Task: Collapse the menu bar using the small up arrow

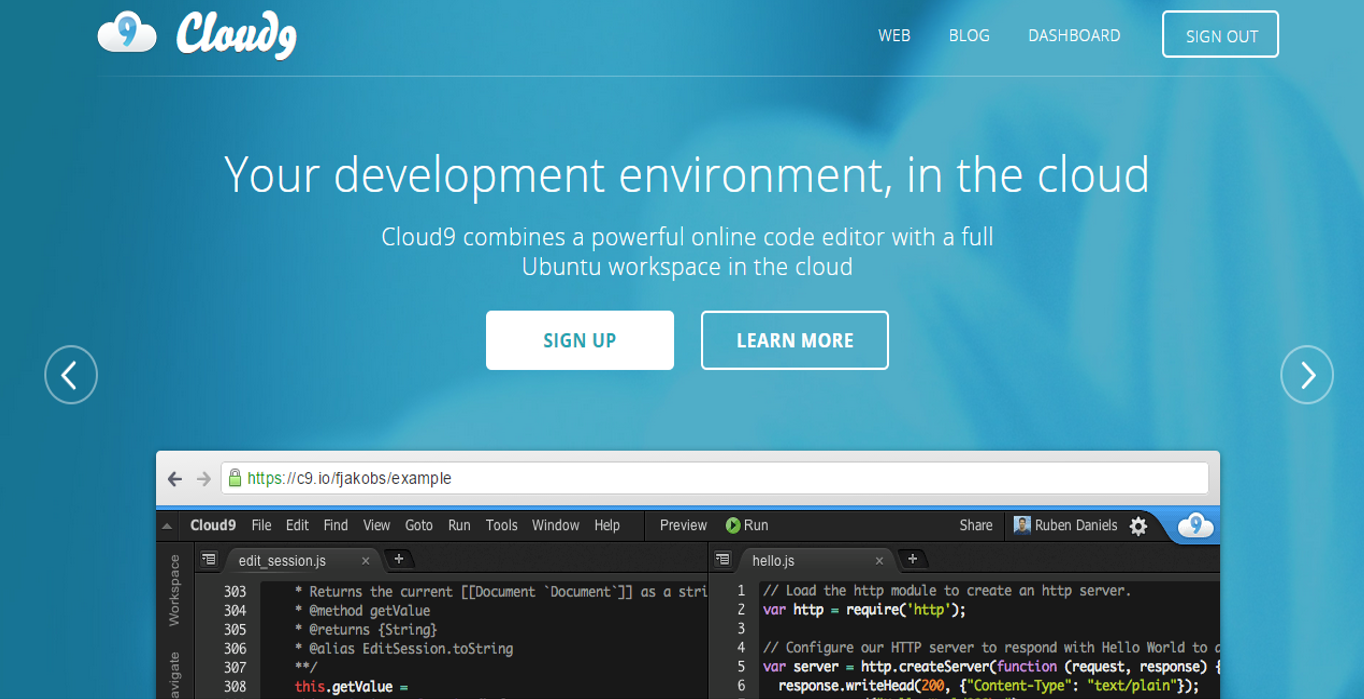Action: pos(167,526)
